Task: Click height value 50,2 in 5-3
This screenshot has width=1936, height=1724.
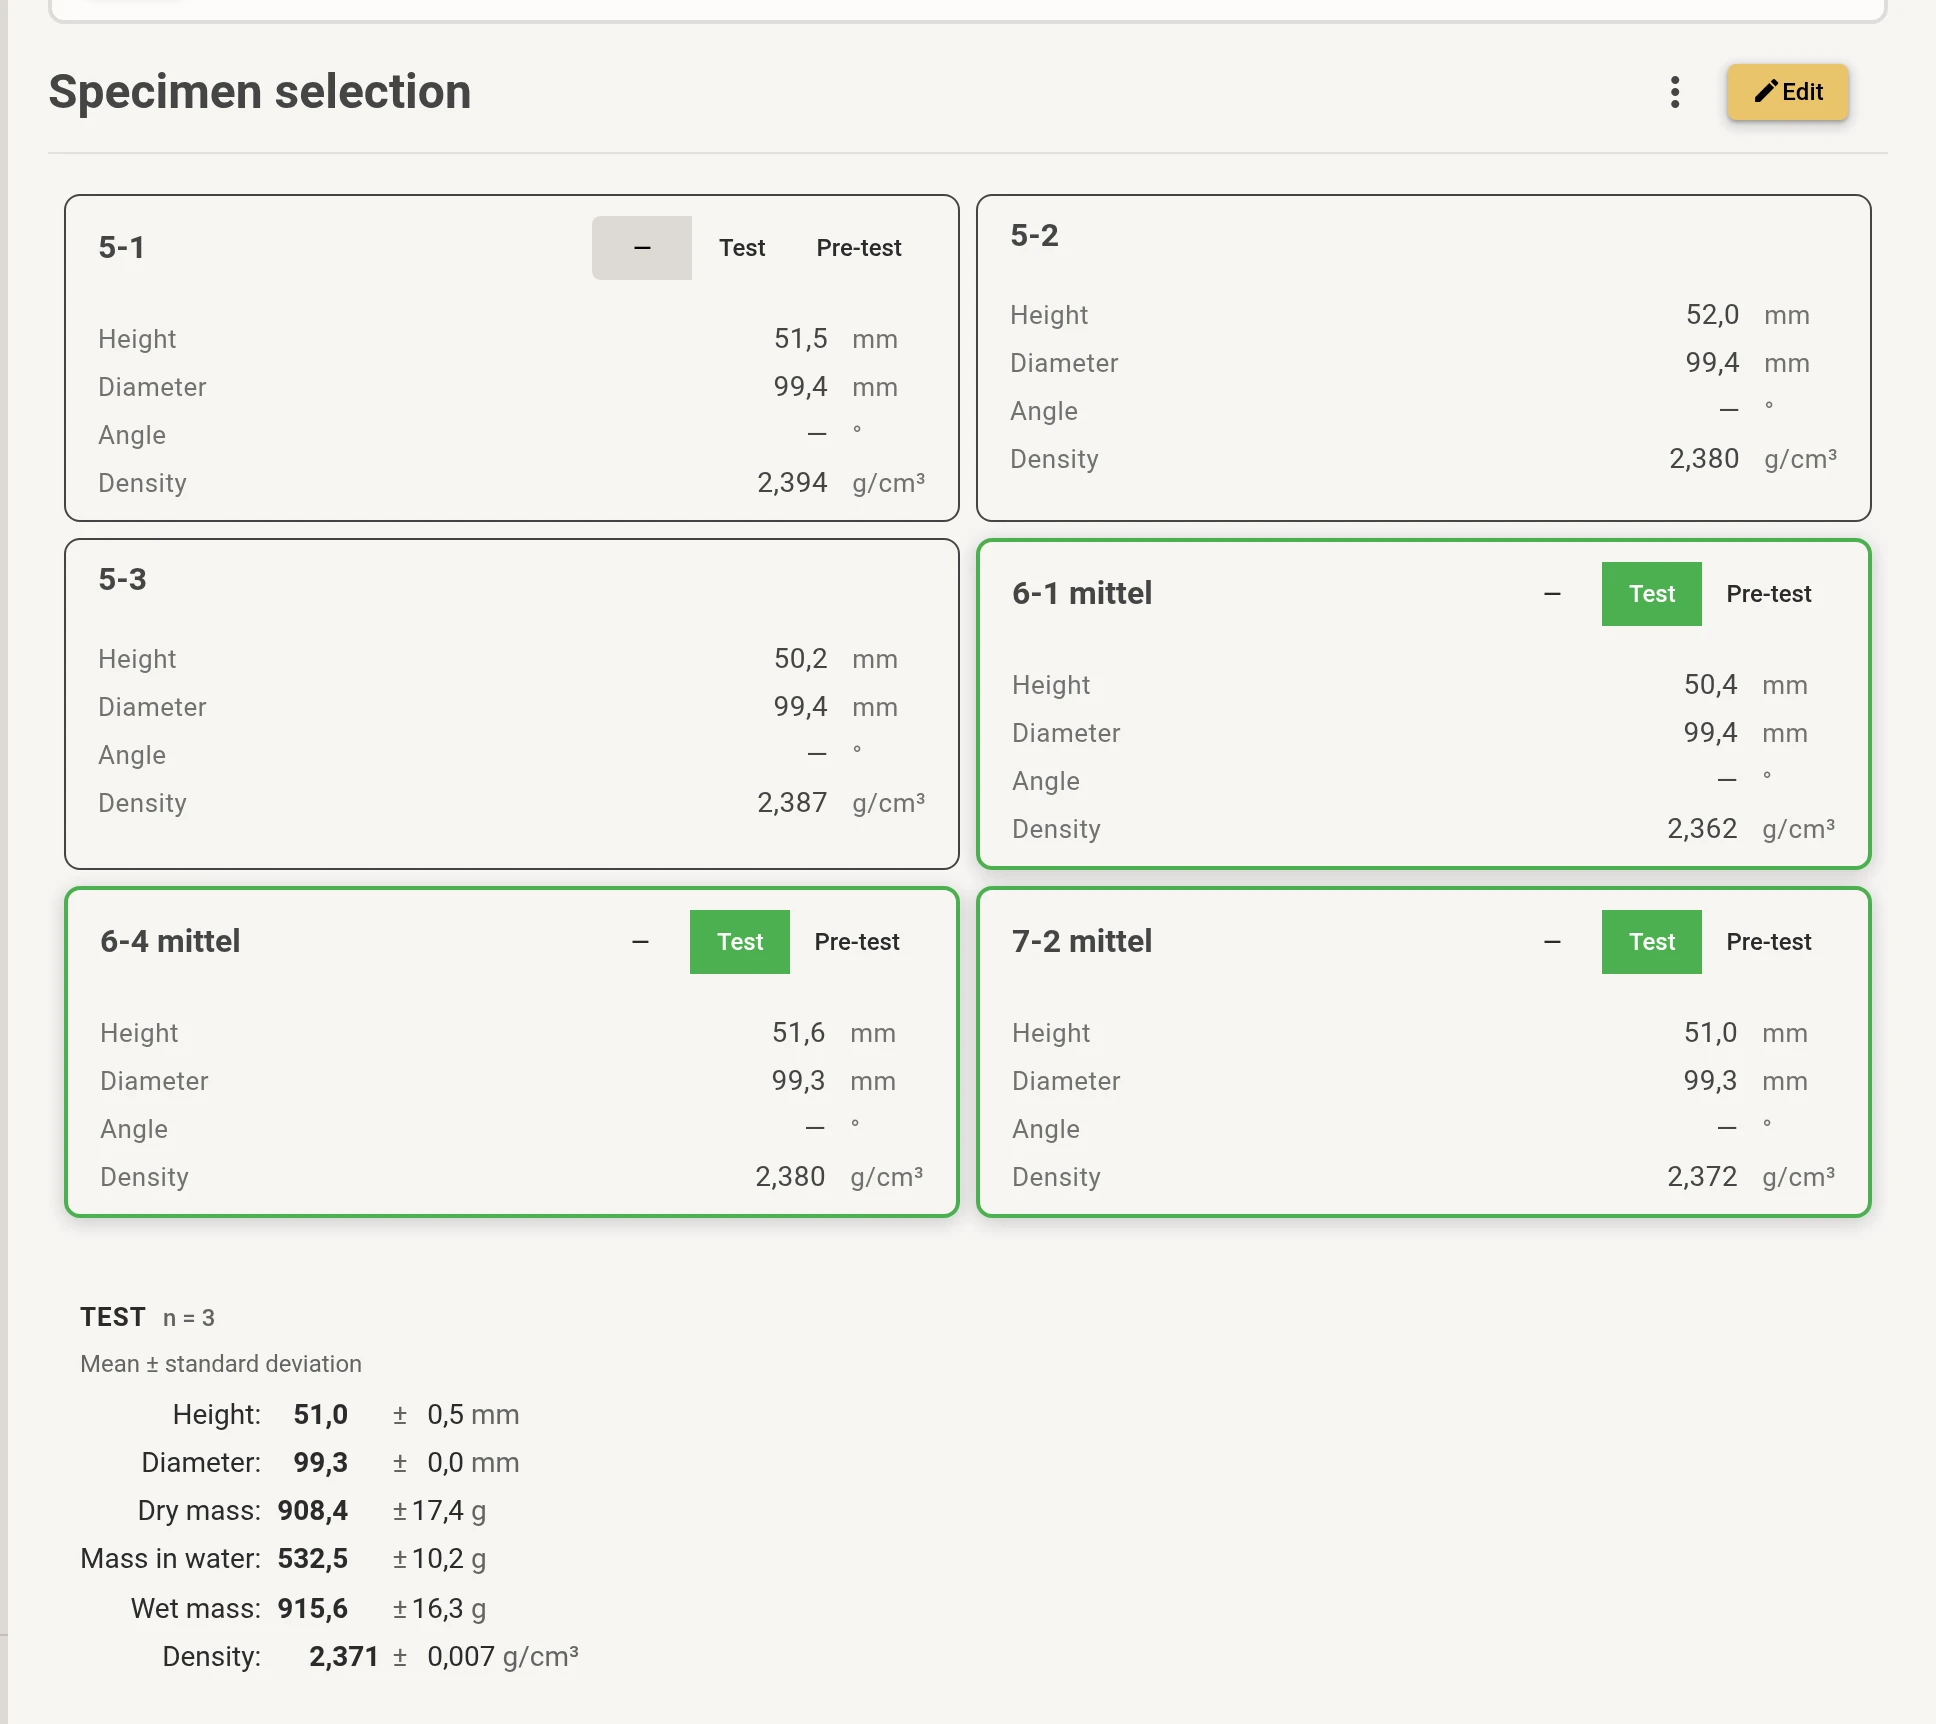Action: (x=800, y=659)
